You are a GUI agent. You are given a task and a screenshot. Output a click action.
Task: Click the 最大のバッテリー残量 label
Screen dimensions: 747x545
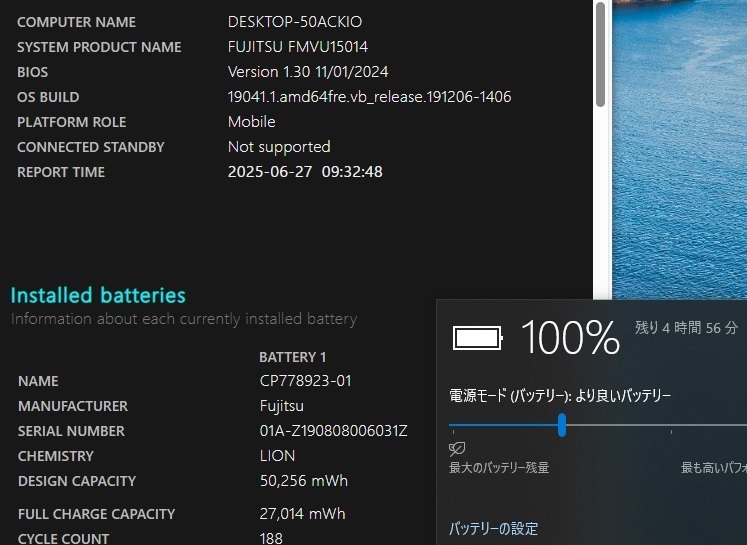[499, 468]
